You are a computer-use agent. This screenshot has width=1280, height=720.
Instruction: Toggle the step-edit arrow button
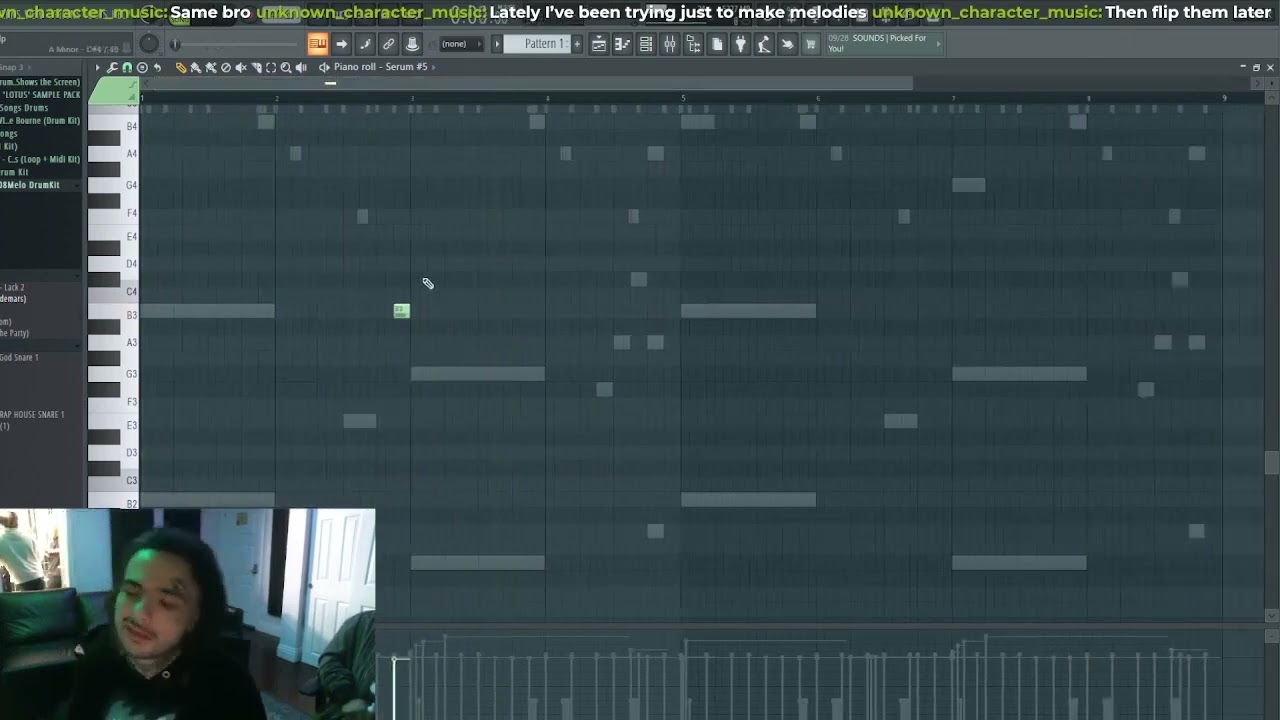[x=341, y=44]
